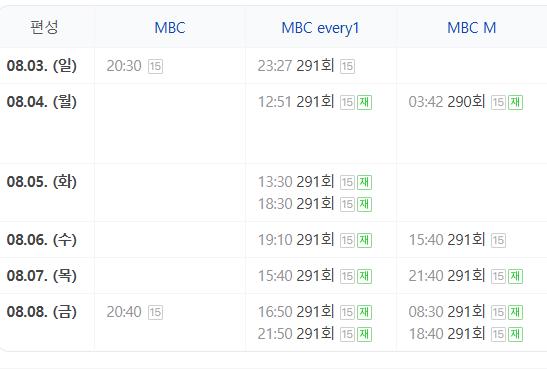Select the 편성 column header
This screenshot has height=370, width=547.
[x=44, y=27]
